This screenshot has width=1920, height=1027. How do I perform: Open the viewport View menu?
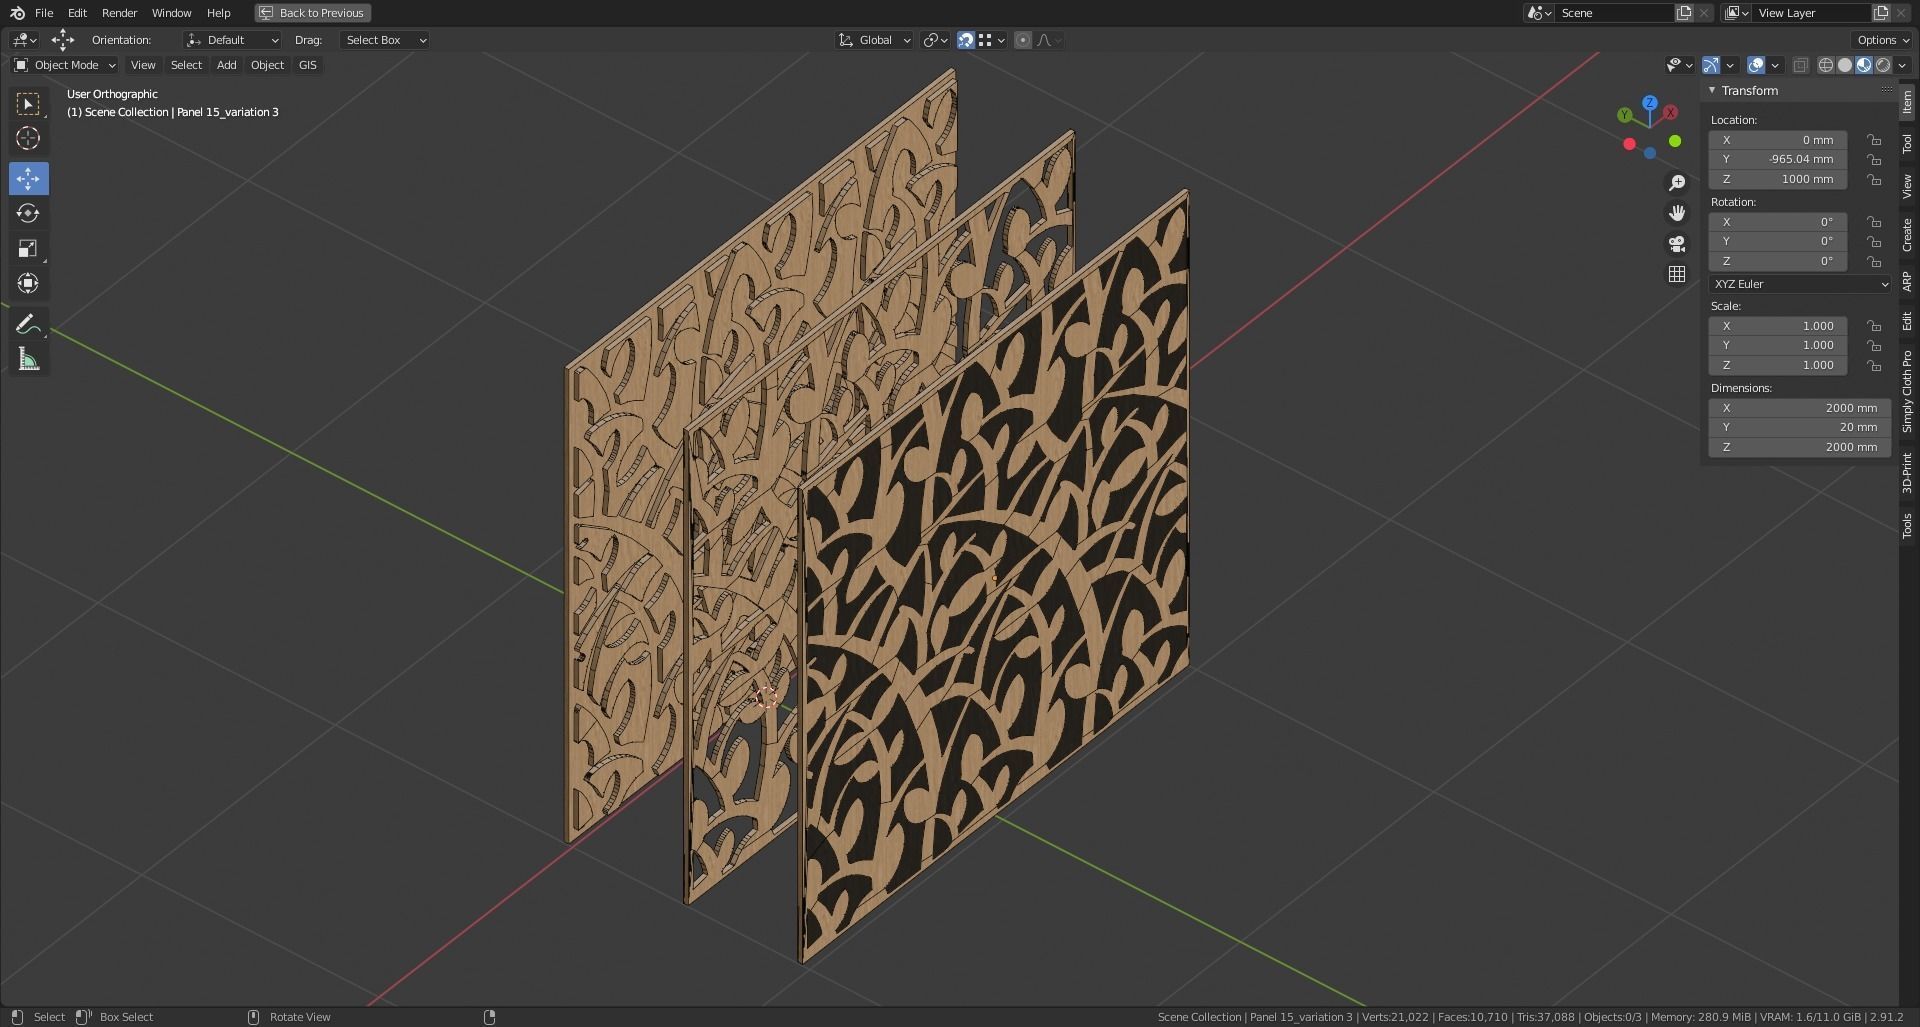[143, 65]
